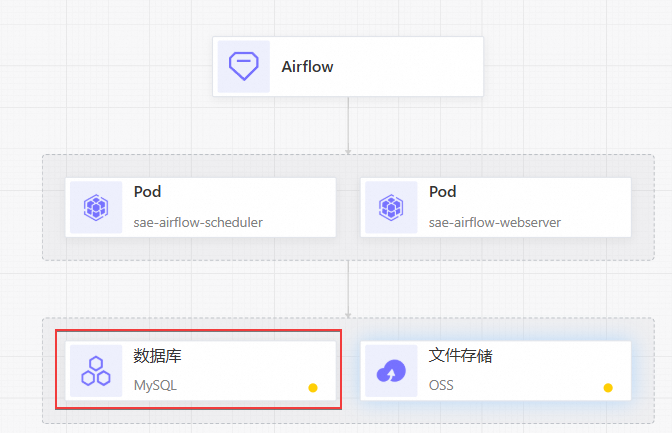Click empty area inside the Pod group container
Image resolution: width=672 pixels, height=433 pixels.
click(x=348, y=249)
